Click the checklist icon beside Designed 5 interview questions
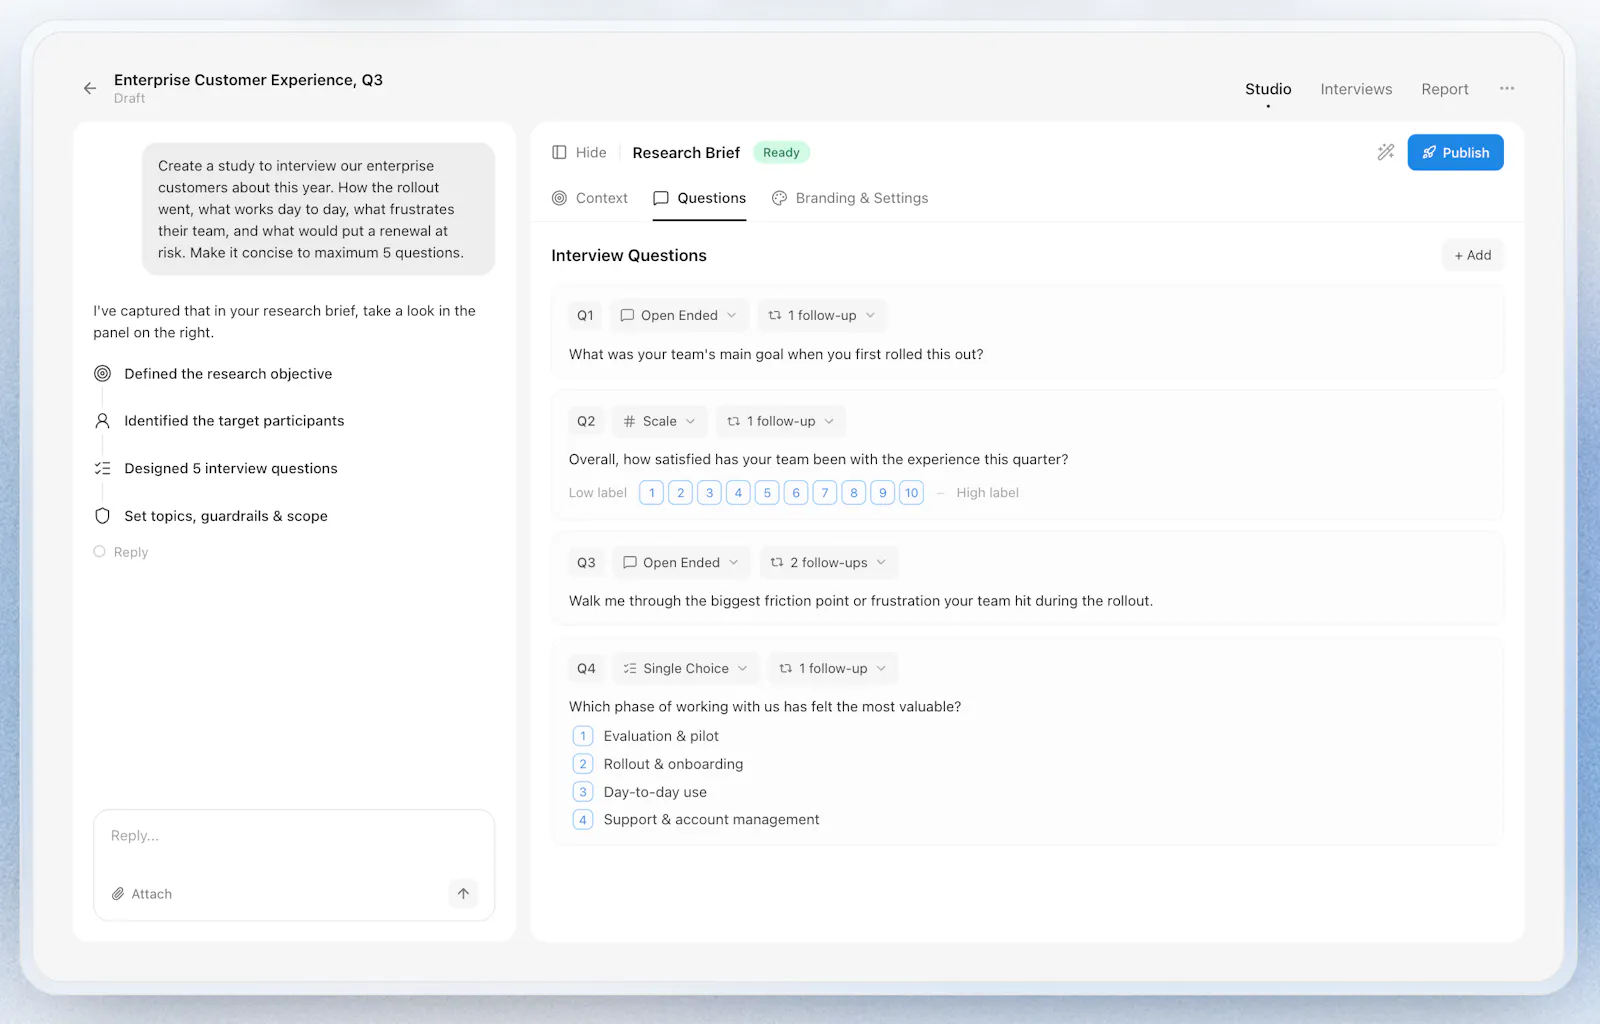Viewport: 1600px width, 1024px height. [x=102, y=468]
